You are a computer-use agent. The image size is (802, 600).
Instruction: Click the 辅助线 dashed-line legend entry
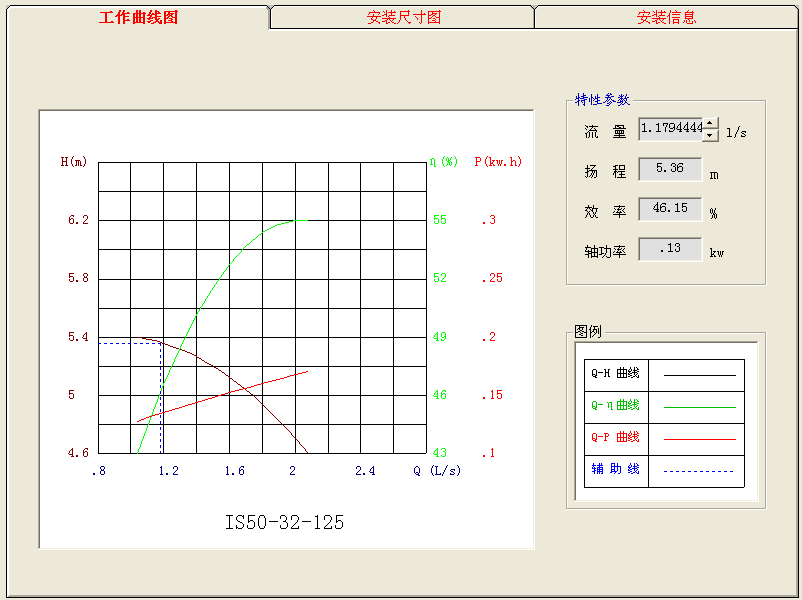click(x=615, y=470)
